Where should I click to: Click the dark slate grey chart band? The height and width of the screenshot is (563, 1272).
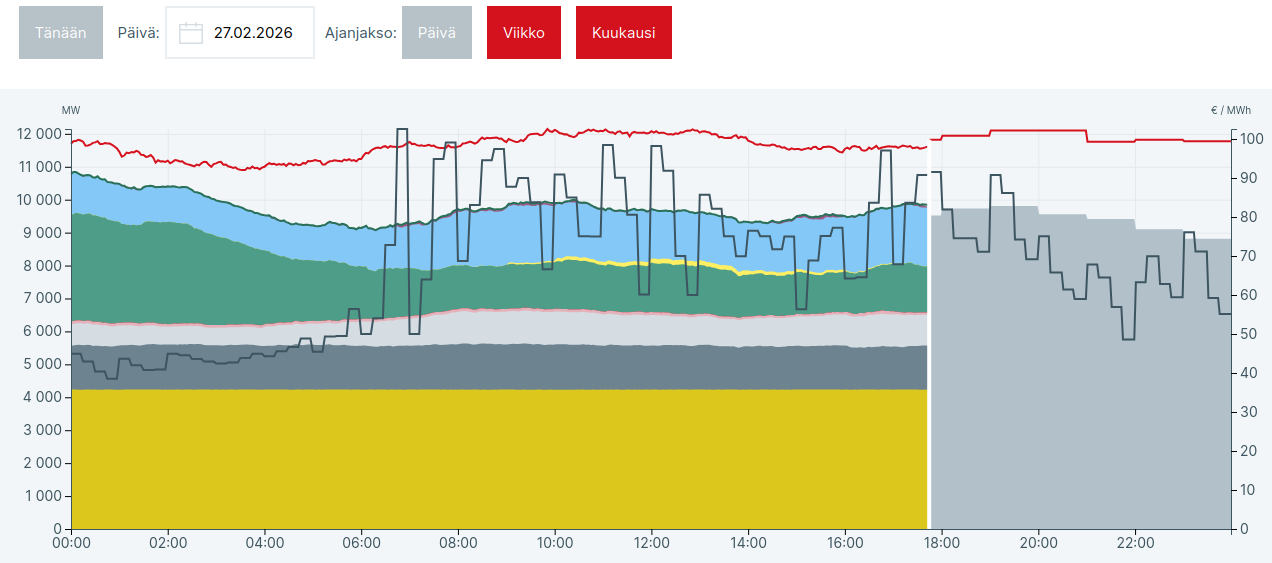tap(500, 368)
